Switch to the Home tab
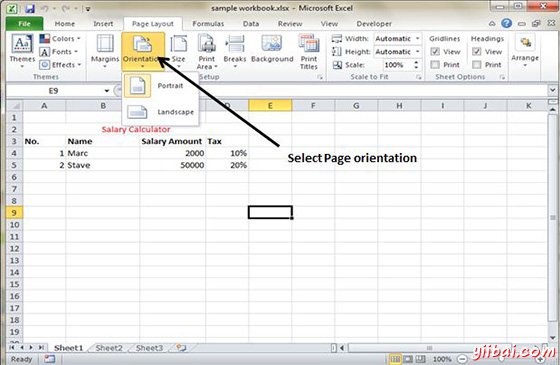Viewport: 560px width, 365px height. (65, 24)
